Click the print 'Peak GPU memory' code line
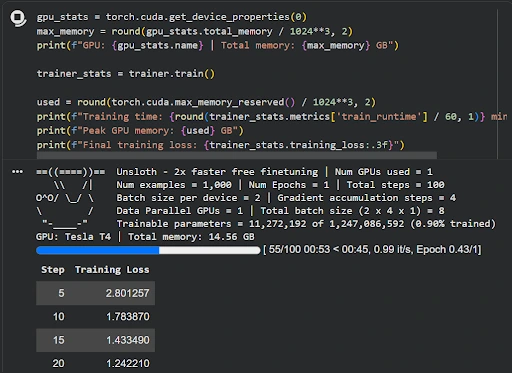 [140, 131]
